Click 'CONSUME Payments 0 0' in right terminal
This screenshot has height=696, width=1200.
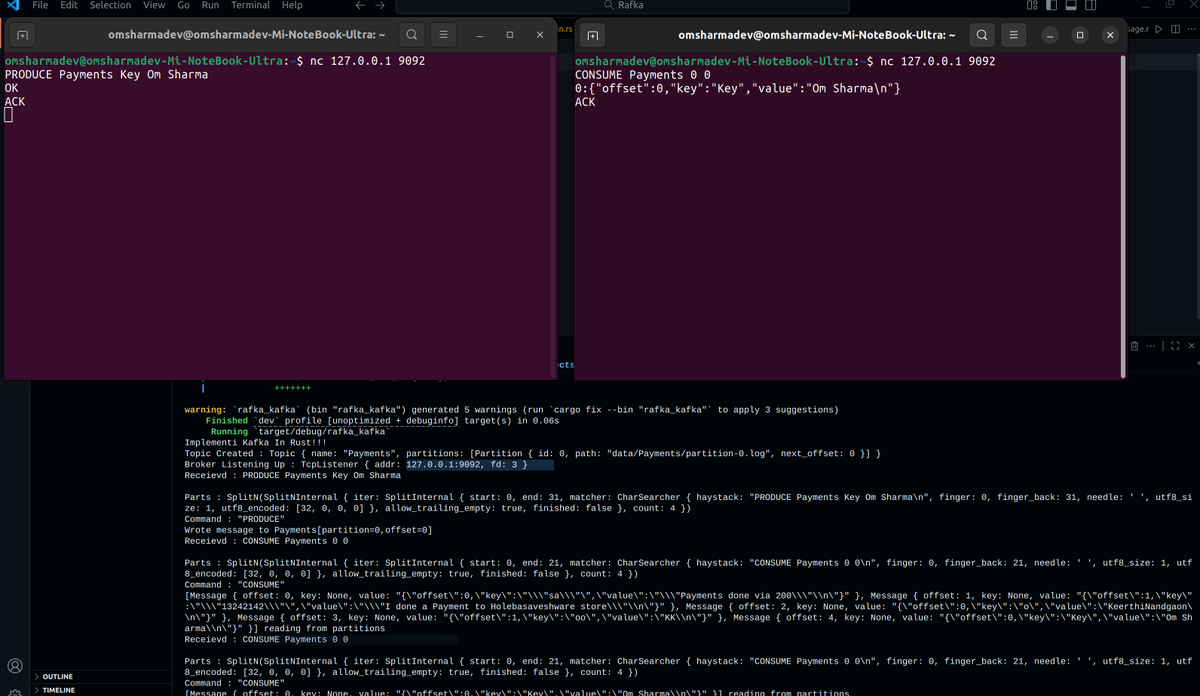click(642, 74)
